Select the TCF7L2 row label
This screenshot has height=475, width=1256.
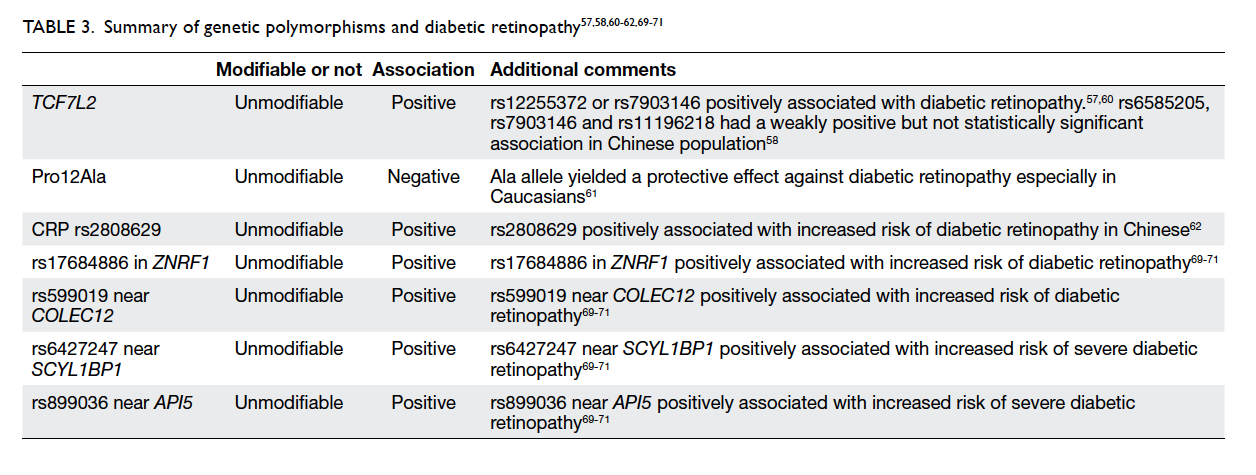(x=64, y=103)
